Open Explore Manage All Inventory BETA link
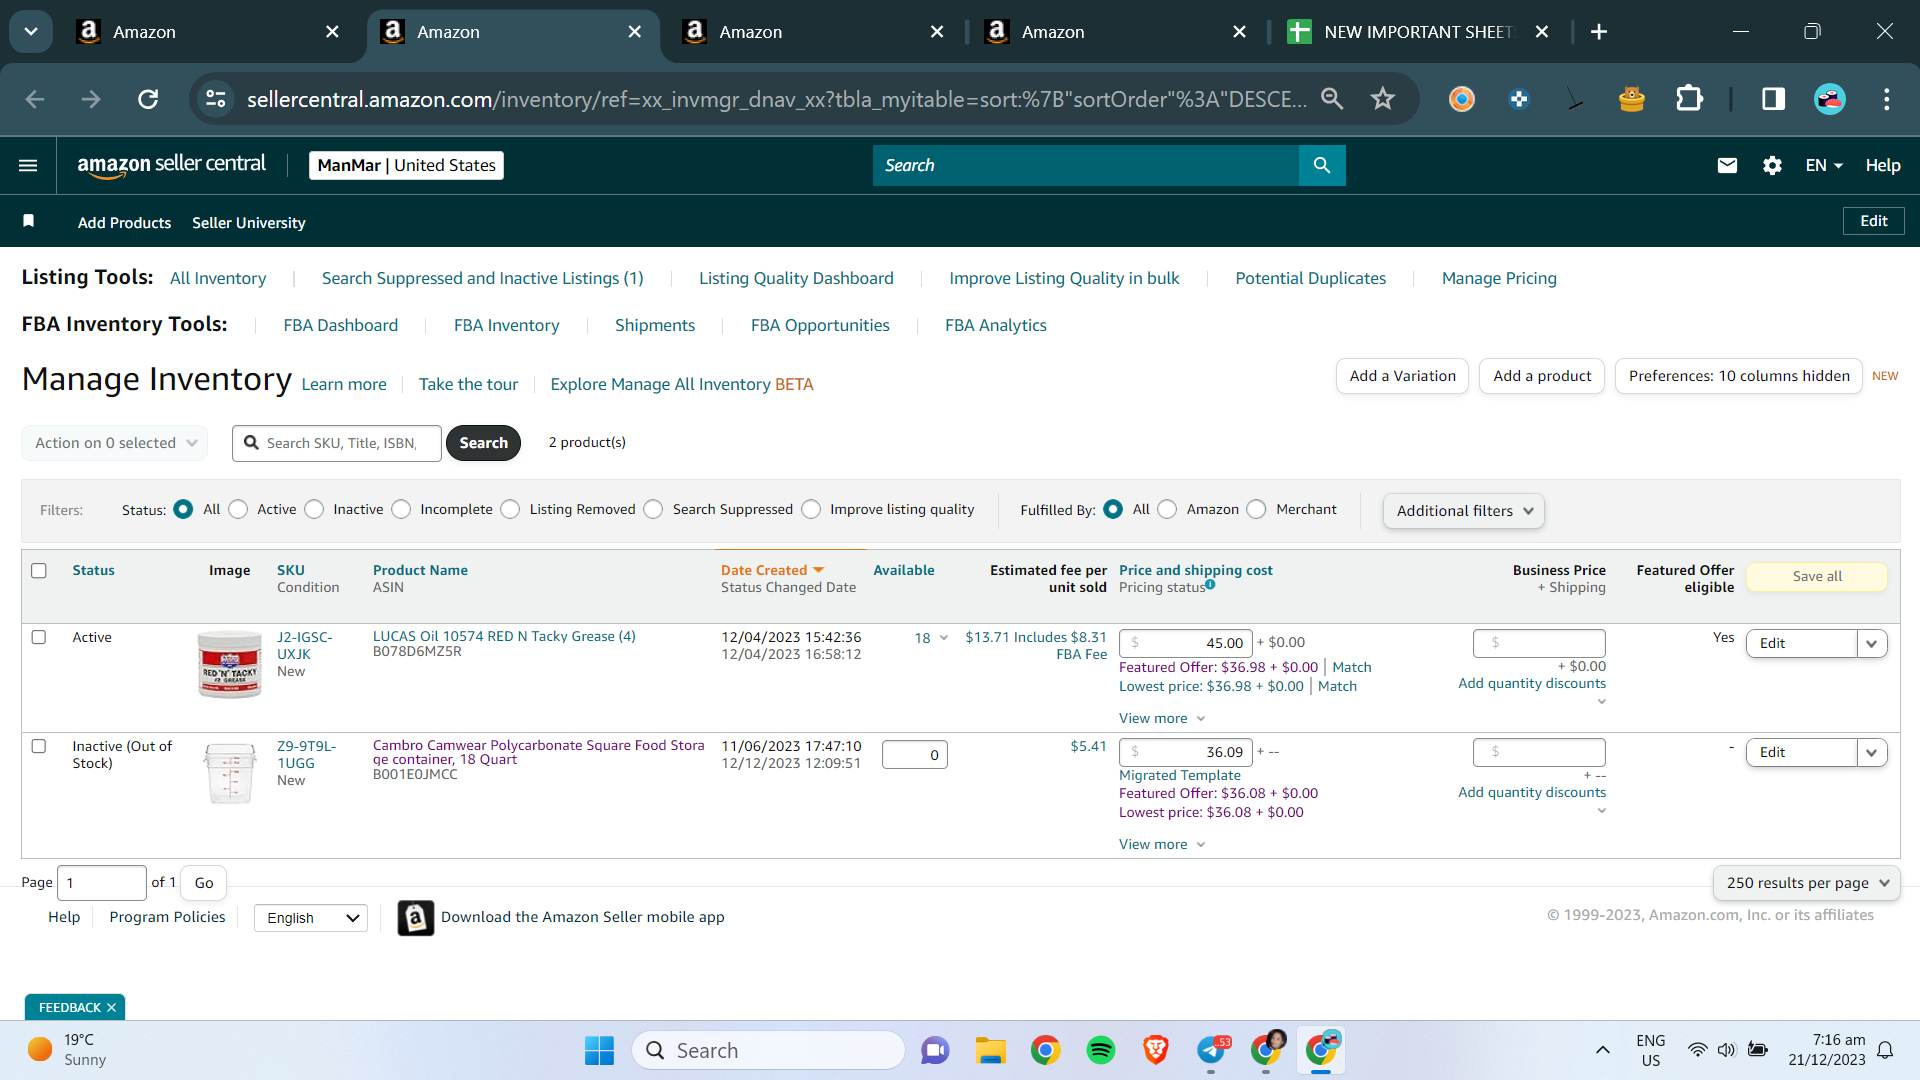The height and width of the screenshot is (1080, 1920). coord(682,384)
